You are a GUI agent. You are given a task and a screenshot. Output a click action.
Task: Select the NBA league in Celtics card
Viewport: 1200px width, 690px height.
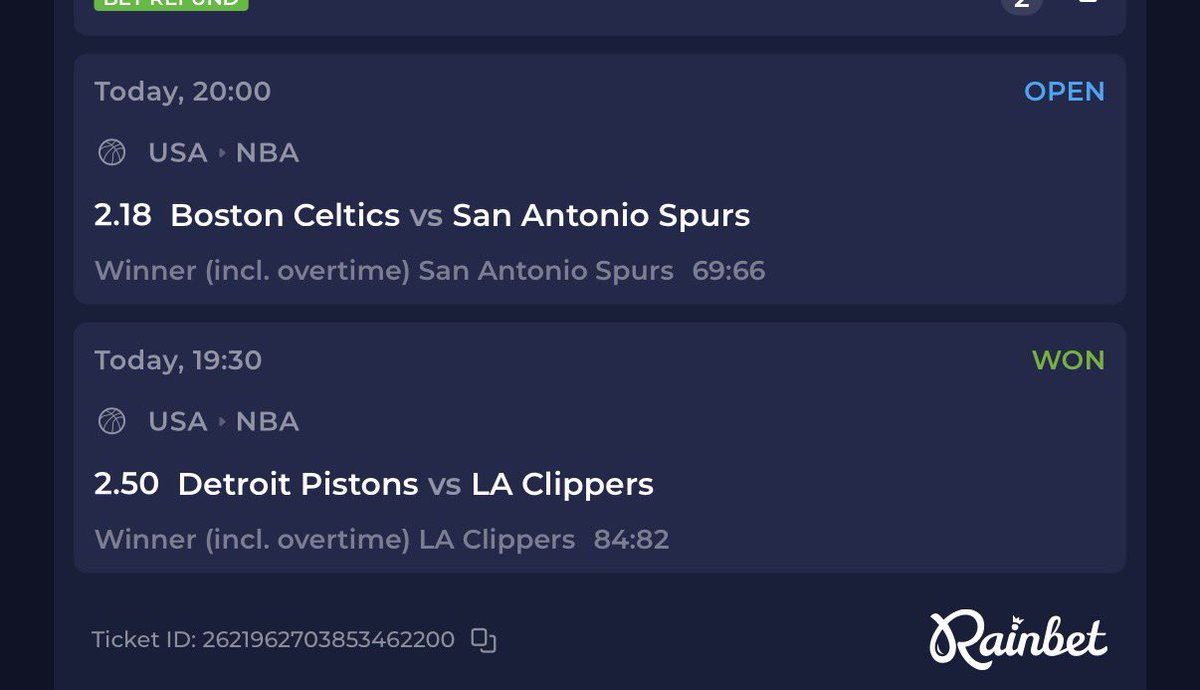pos(267,153)
